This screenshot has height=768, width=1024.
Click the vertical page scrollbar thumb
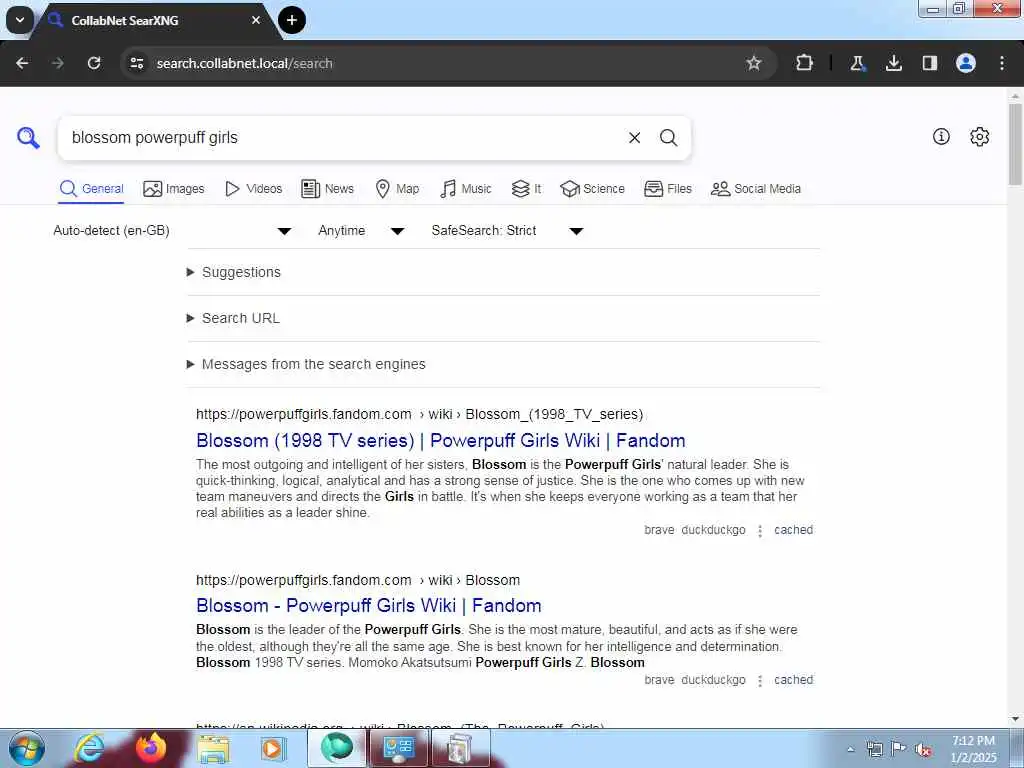pyautogui.click(x=1016, y=144)
